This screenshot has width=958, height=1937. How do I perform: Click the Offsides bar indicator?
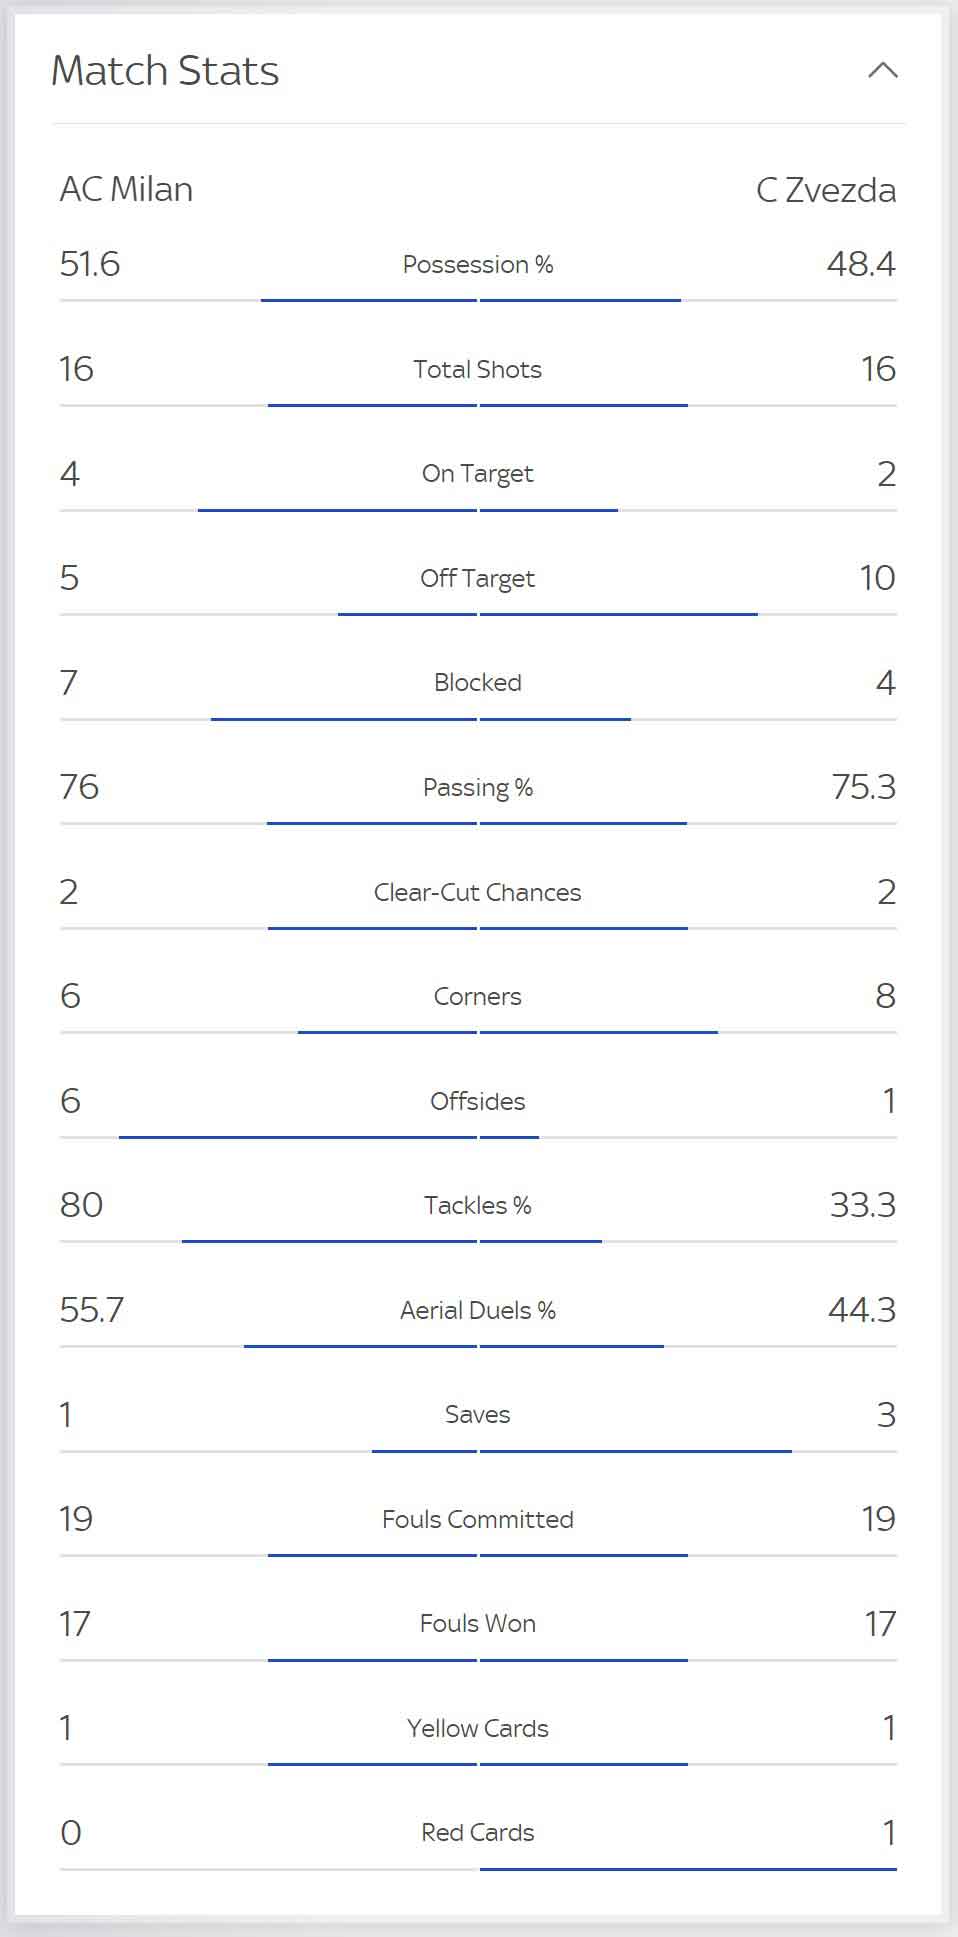[478, 1137]
